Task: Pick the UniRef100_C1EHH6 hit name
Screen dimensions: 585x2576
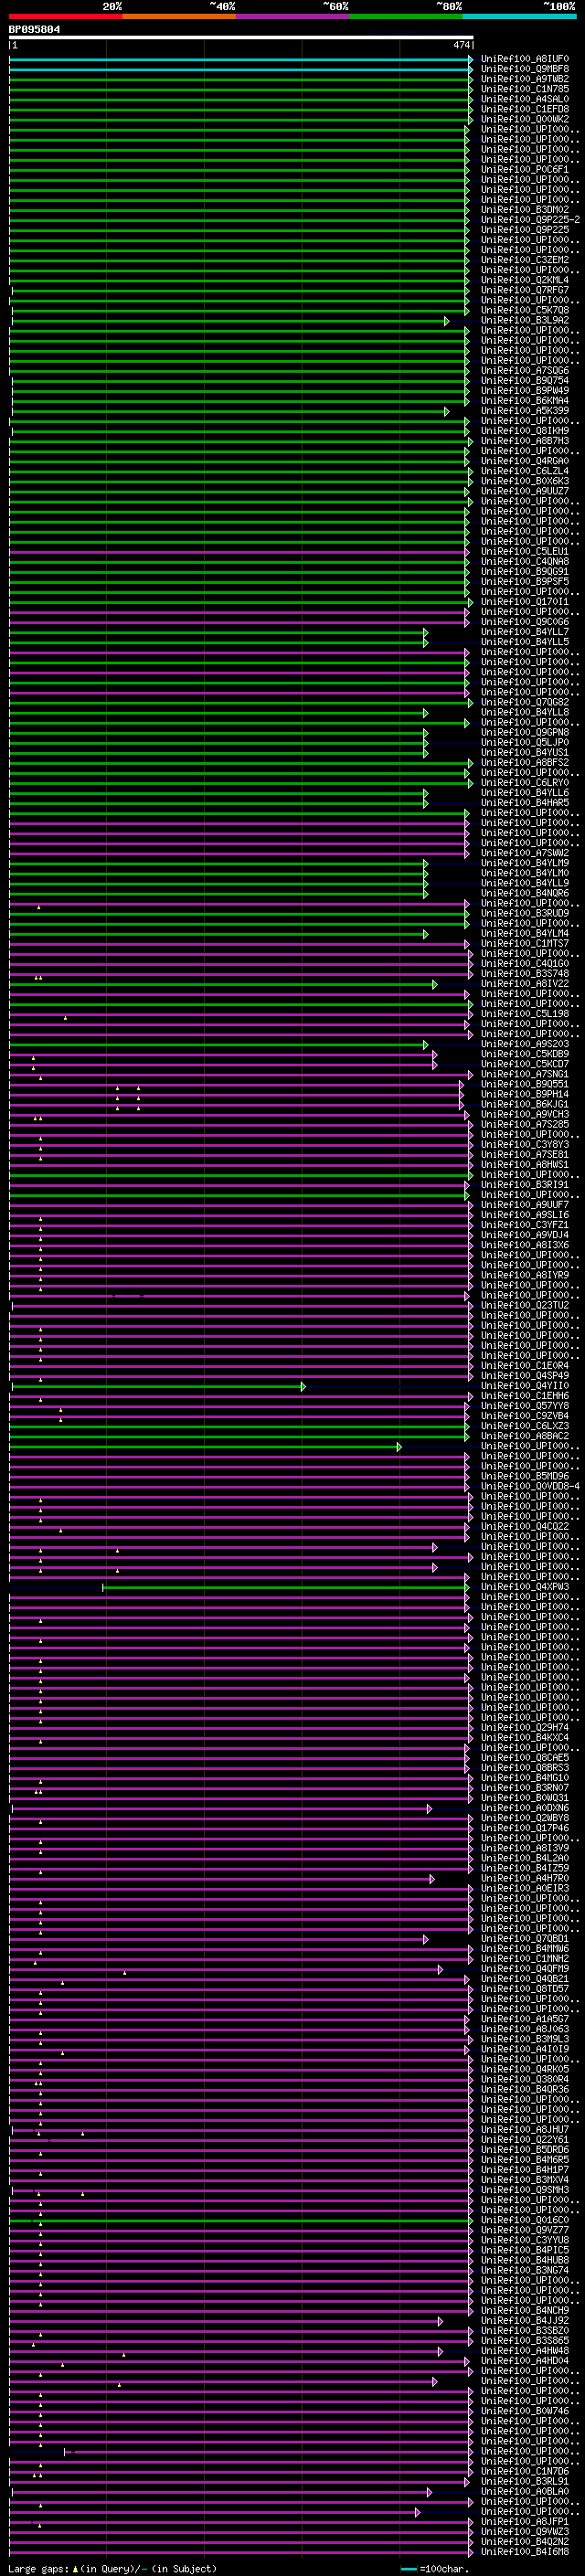Action: tap(524, 1396)
